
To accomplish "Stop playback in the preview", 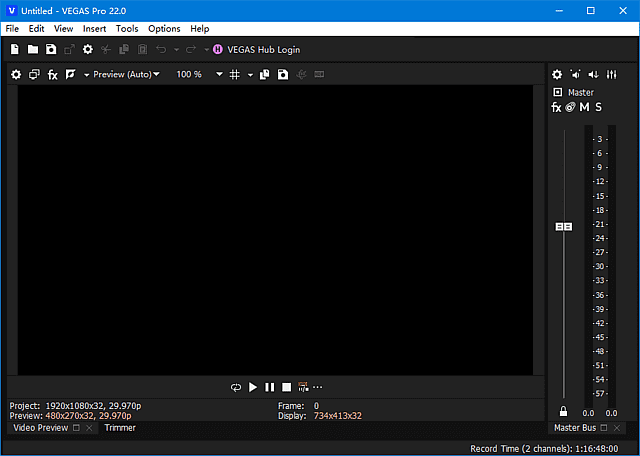I will 287,387.
